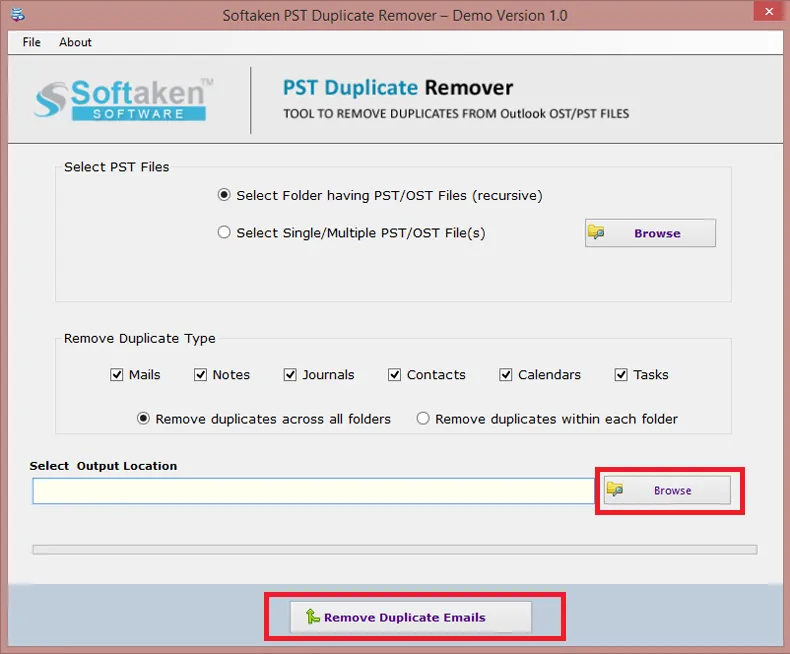The image size is (790, 654).
Task: Click the Select Output Location label
Action: click(x=103, y=466)
